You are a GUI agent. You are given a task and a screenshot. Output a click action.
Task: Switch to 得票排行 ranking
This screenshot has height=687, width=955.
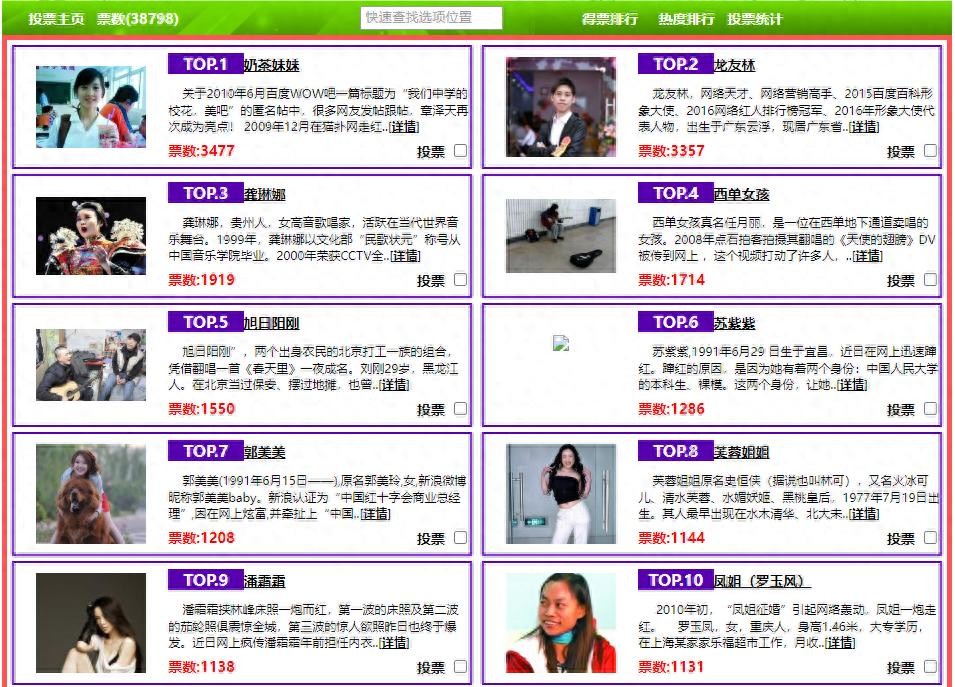[x=609, y=19]
